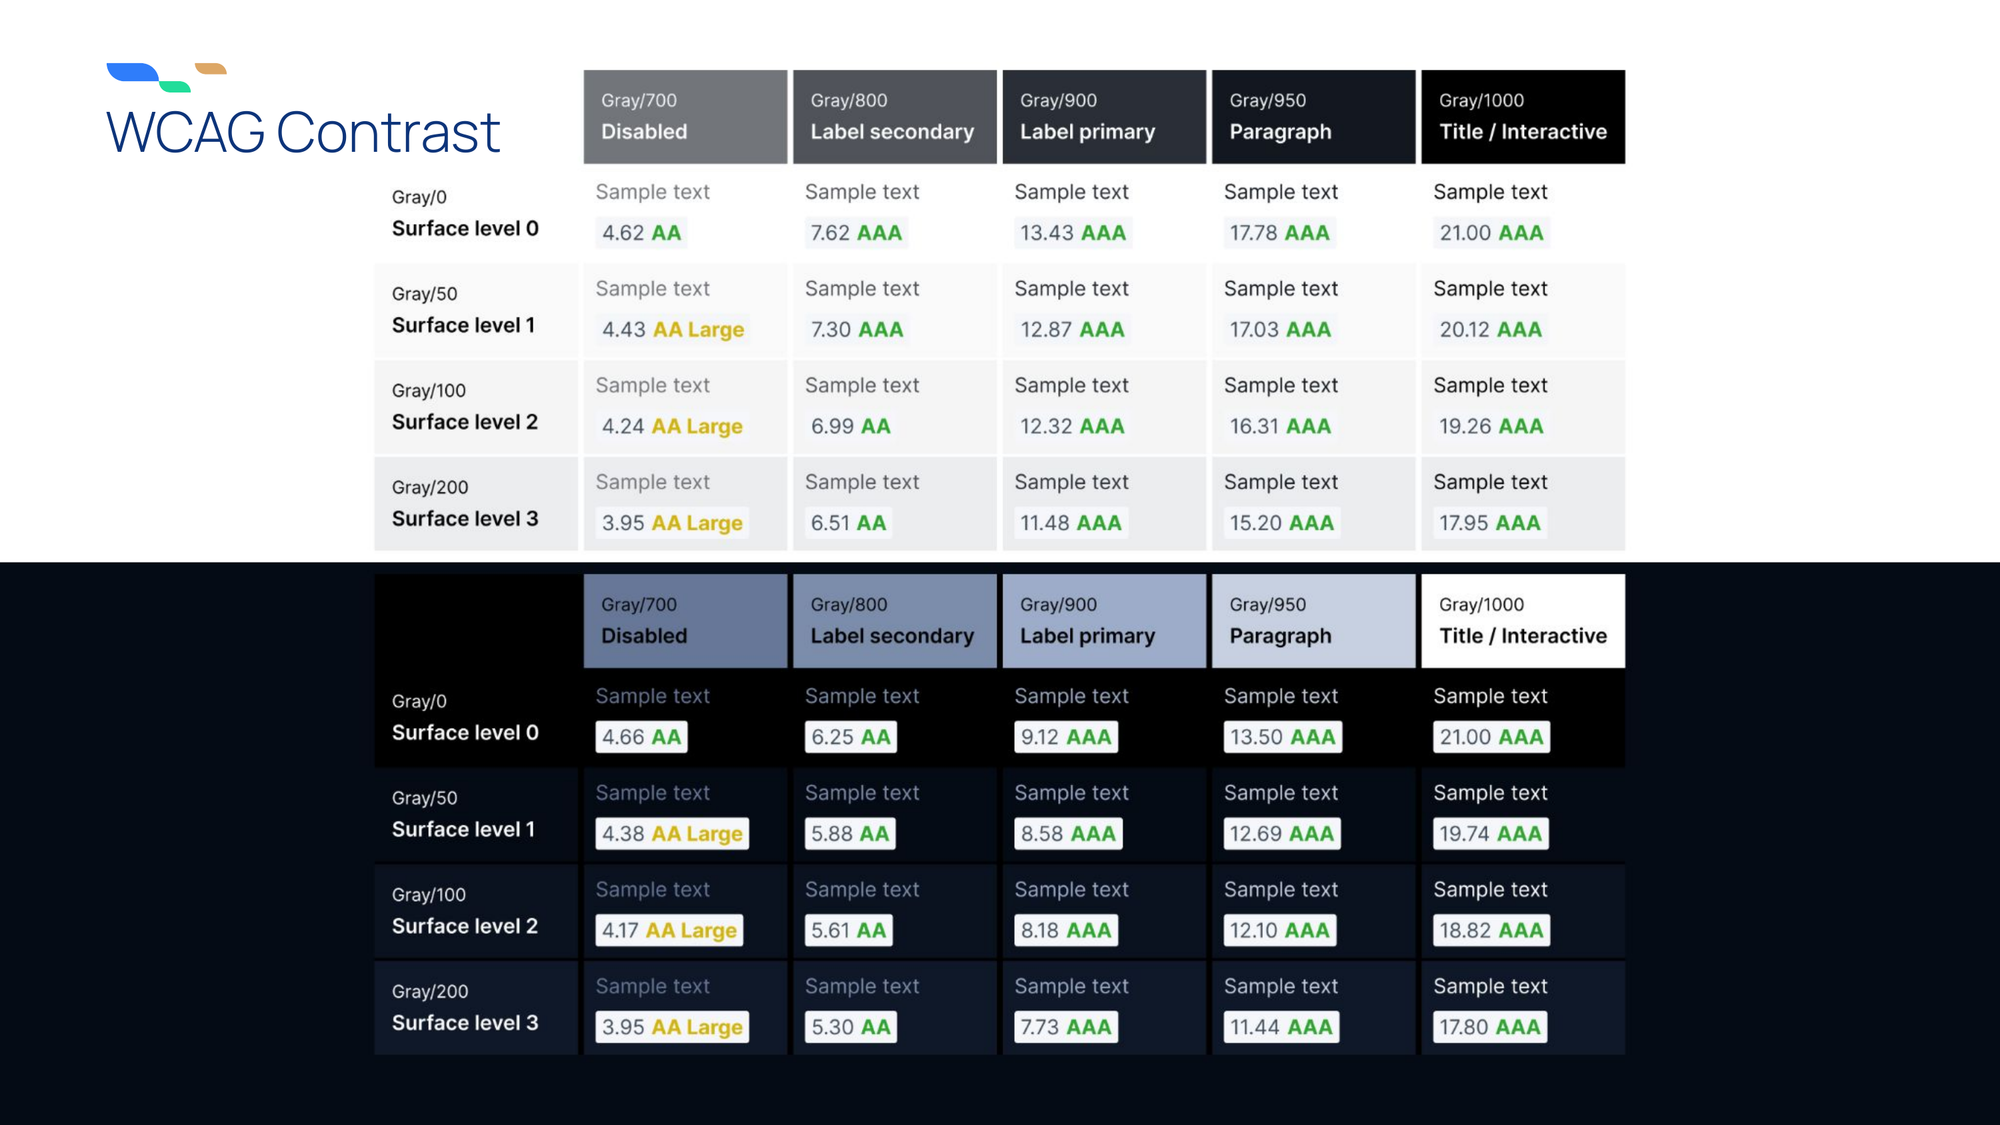The width and height of the screenshot is (2000, 1125).
Task: Select the light Gray/800 Label secondary swatch
Action: (894, 117)
